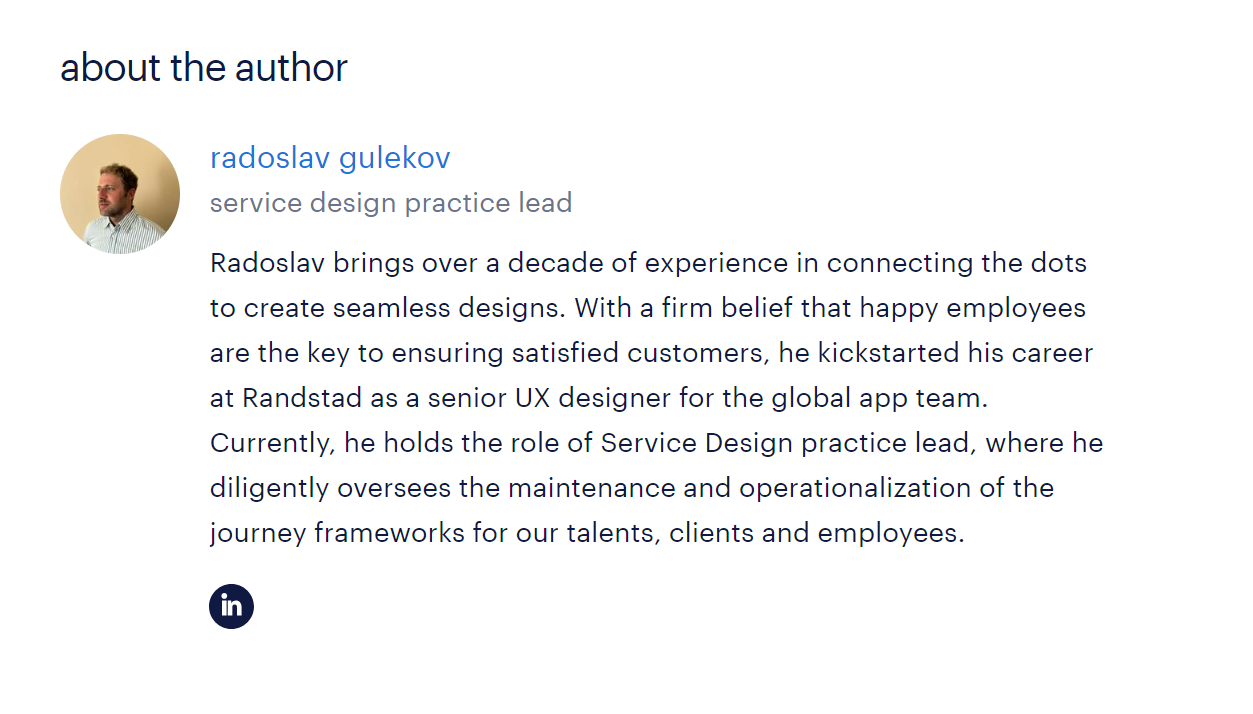Click the word "diligently" in the bio
The image size is (1253, 714).
pyautogui.click(x=269, y=488)
